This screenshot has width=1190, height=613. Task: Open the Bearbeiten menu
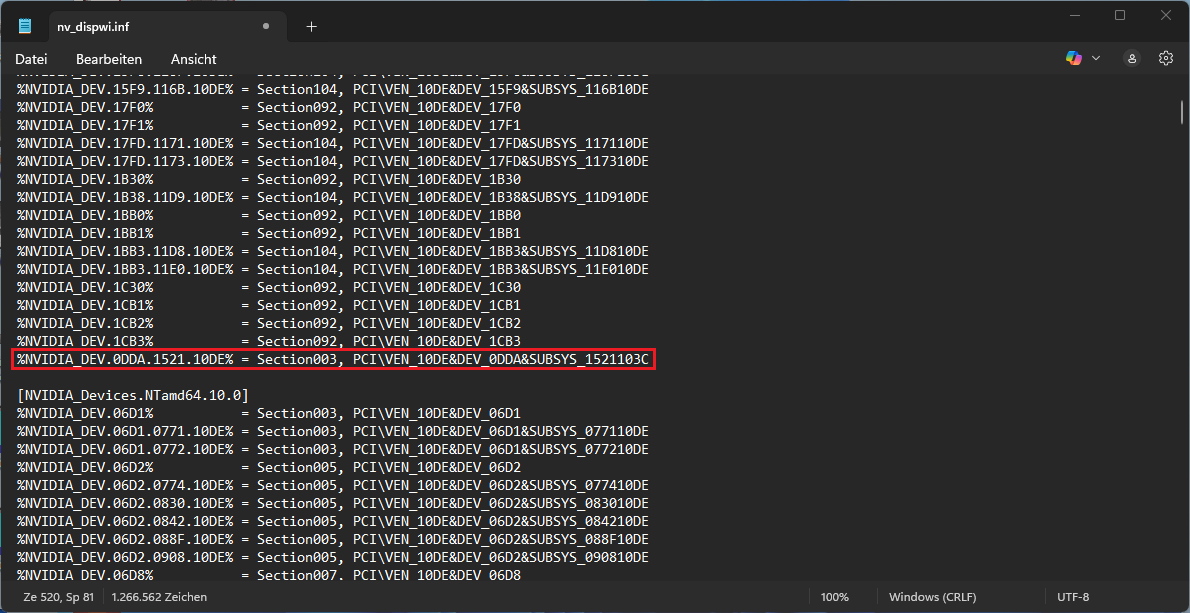108,59
